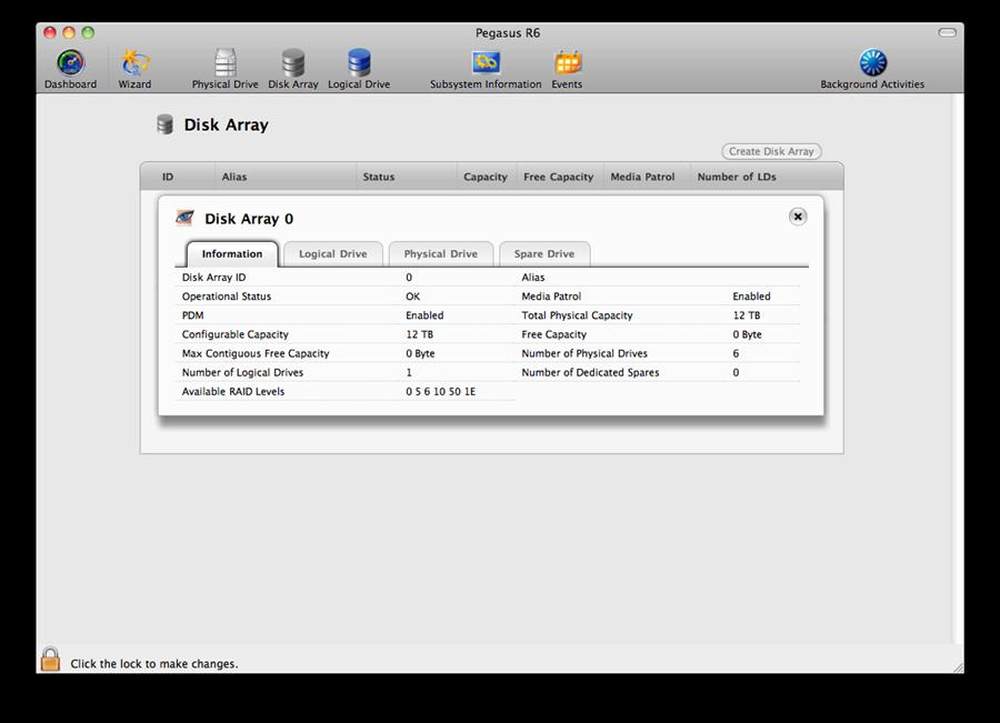Image resolution: width=1000 pixels, height=723 pixels.
Task: Select the '0 5 6 10 50 1E' value
Action: pos(441,391)
